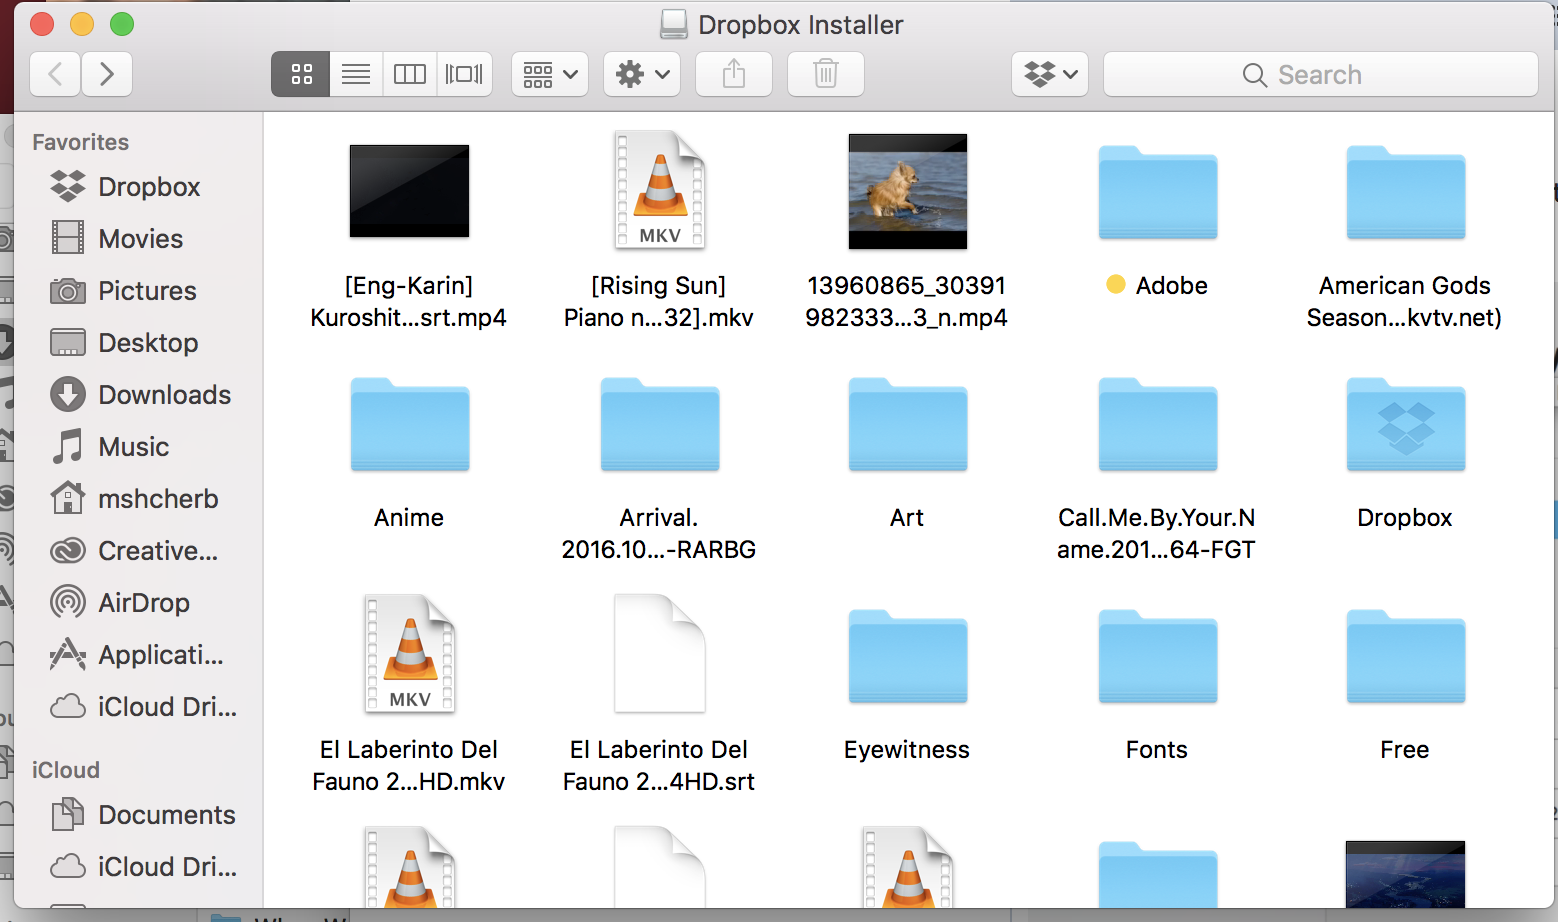
Task: Select the El Laberinto Del Fauno srt file
Action: (x=659, y=654)
